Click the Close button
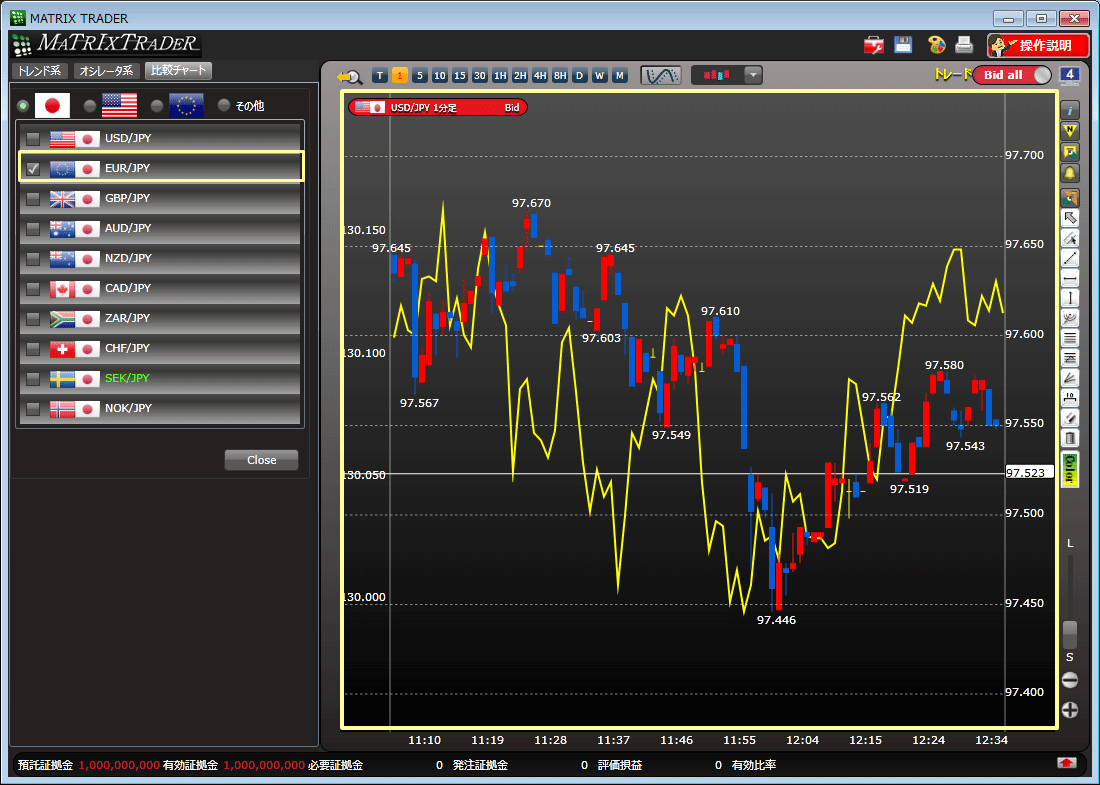The height and width of the screenshot is (785, 1100). click(261, 460)
